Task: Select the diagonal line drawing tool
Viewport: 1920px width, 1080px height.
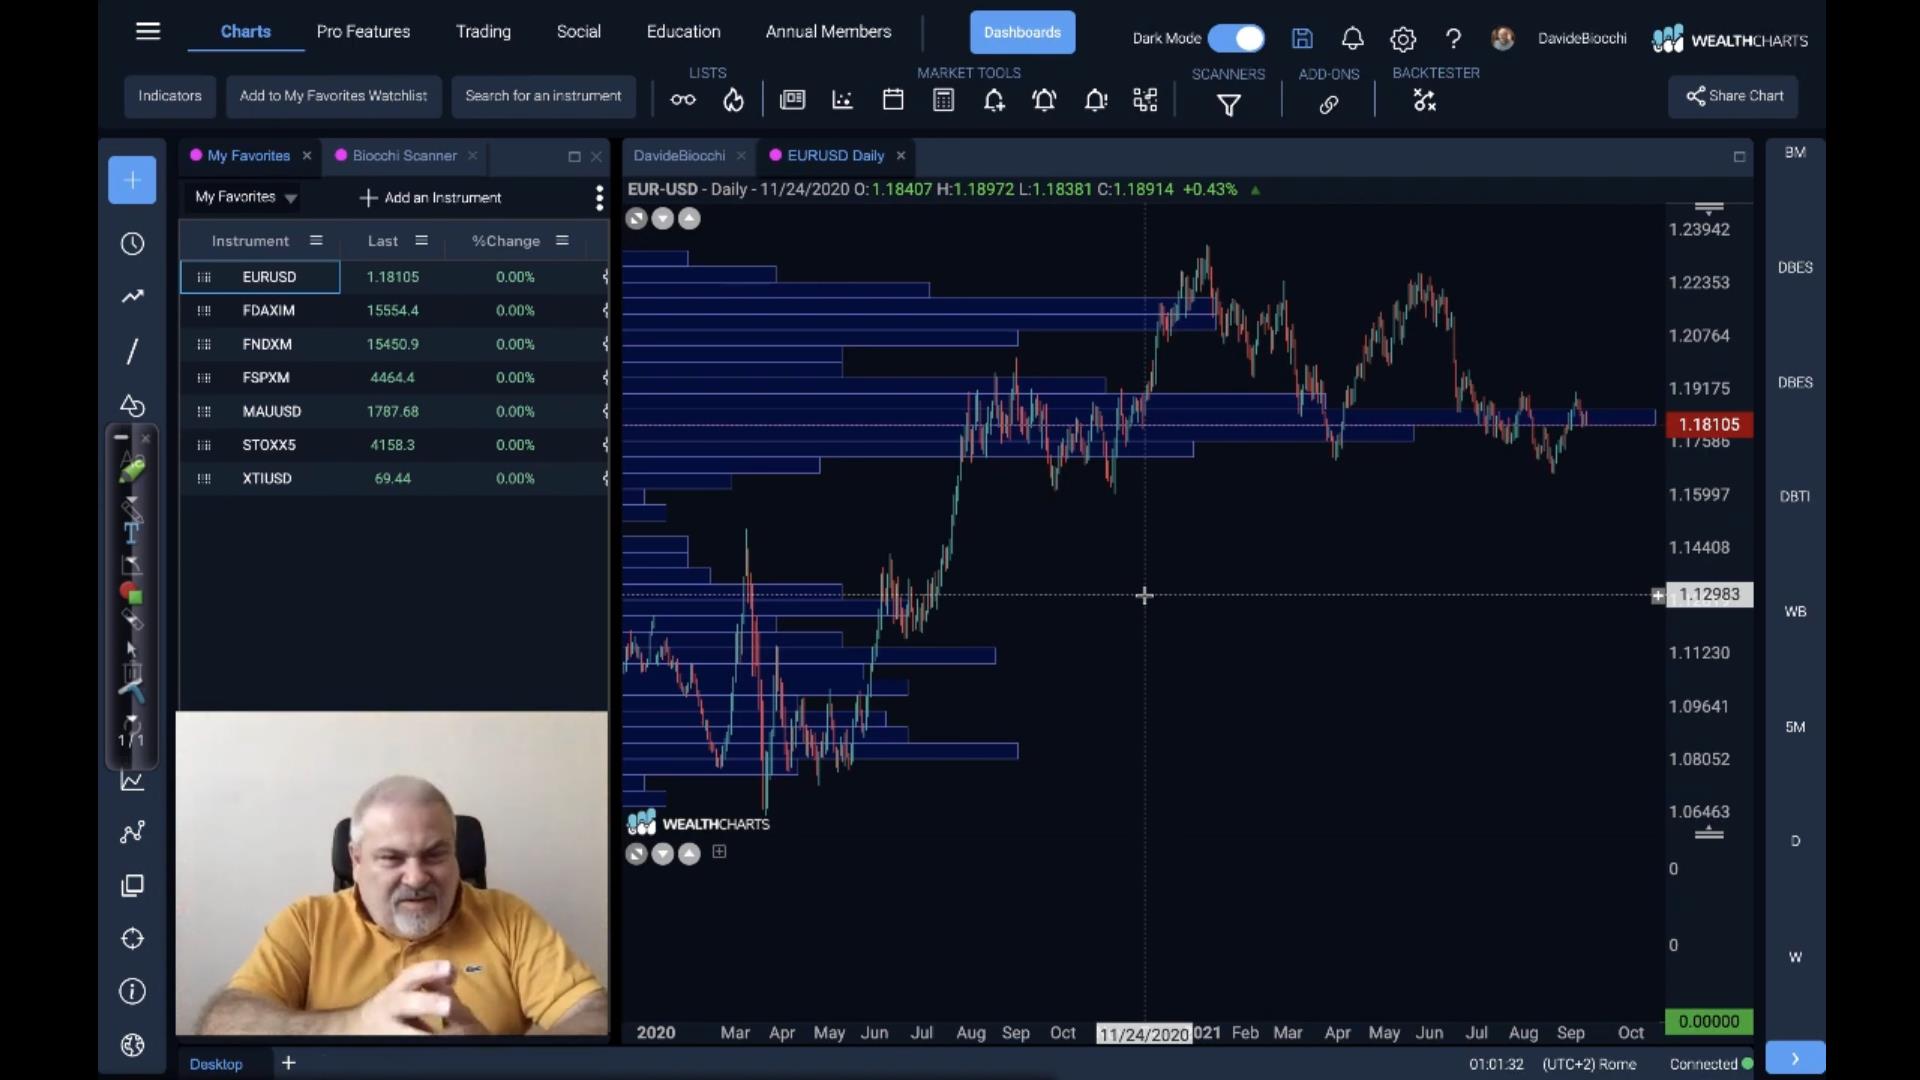Action: [132, 351]
